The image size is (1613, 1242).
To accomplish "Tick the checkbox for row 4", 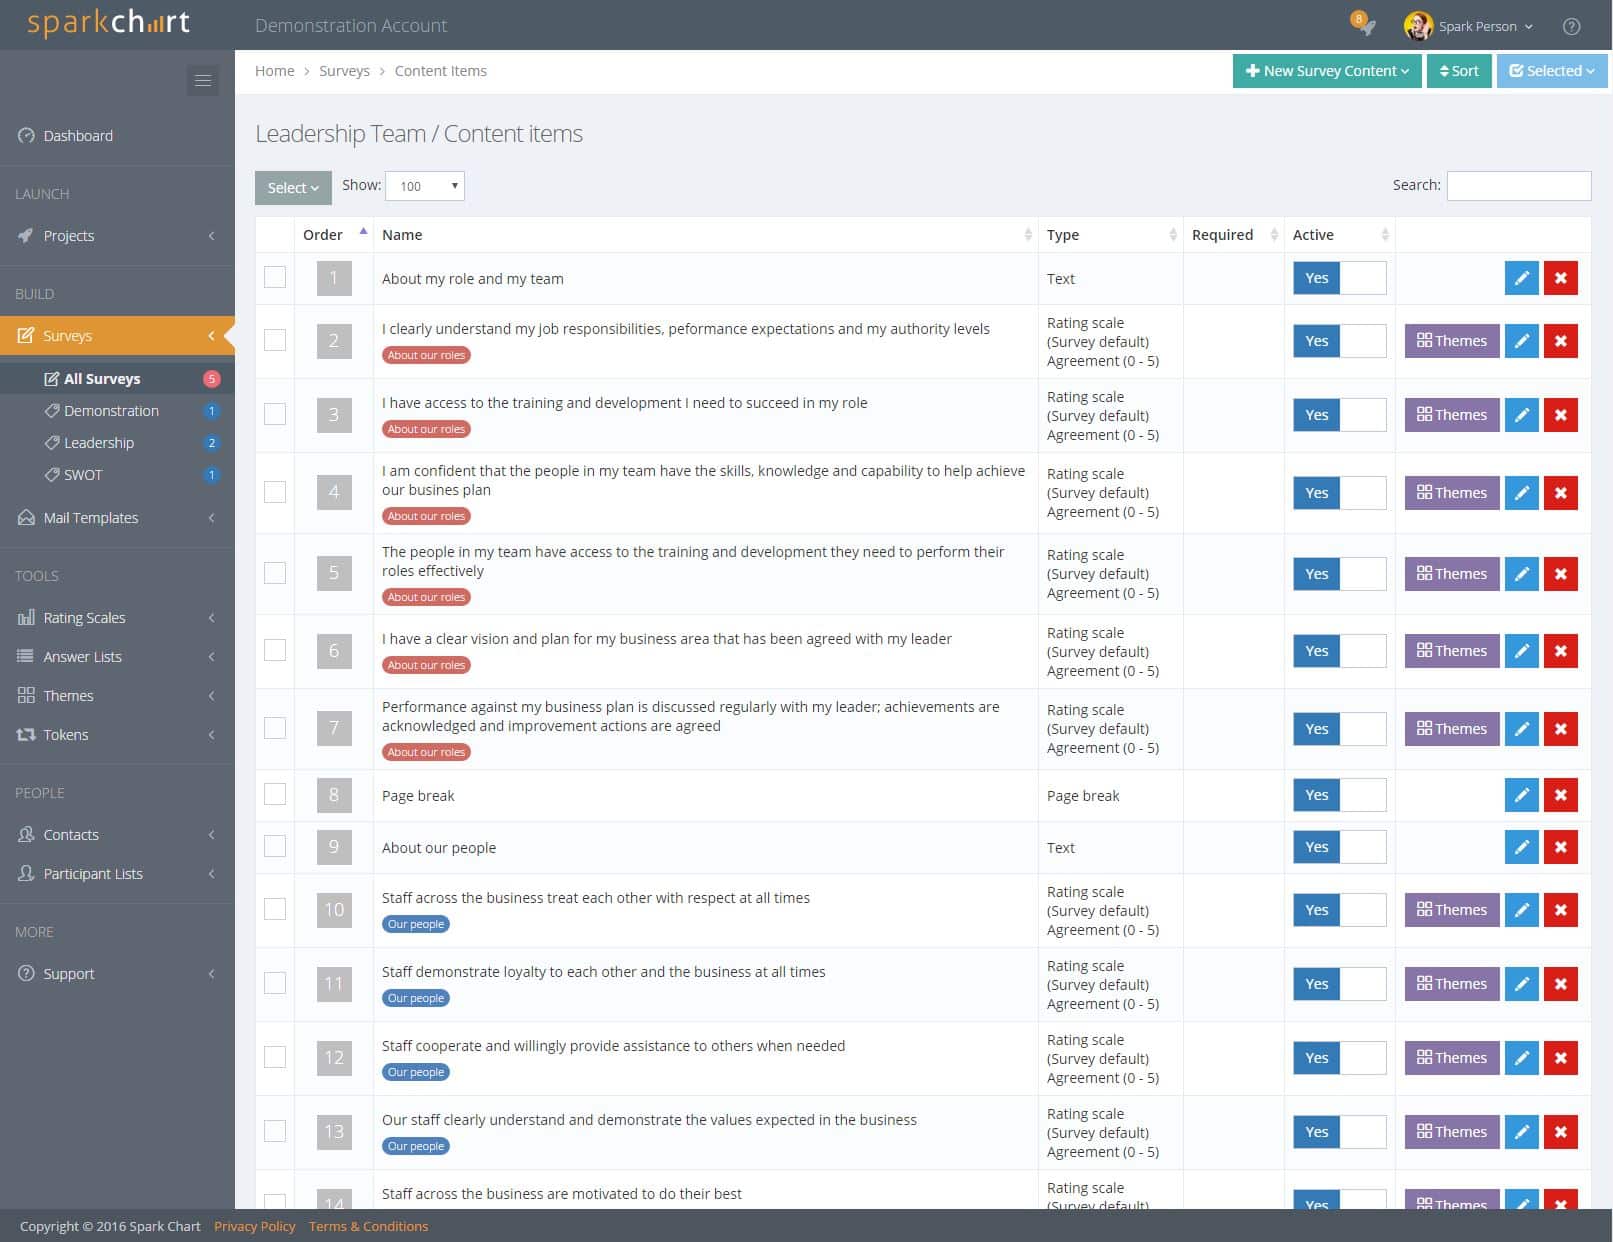I will point(275,492).
